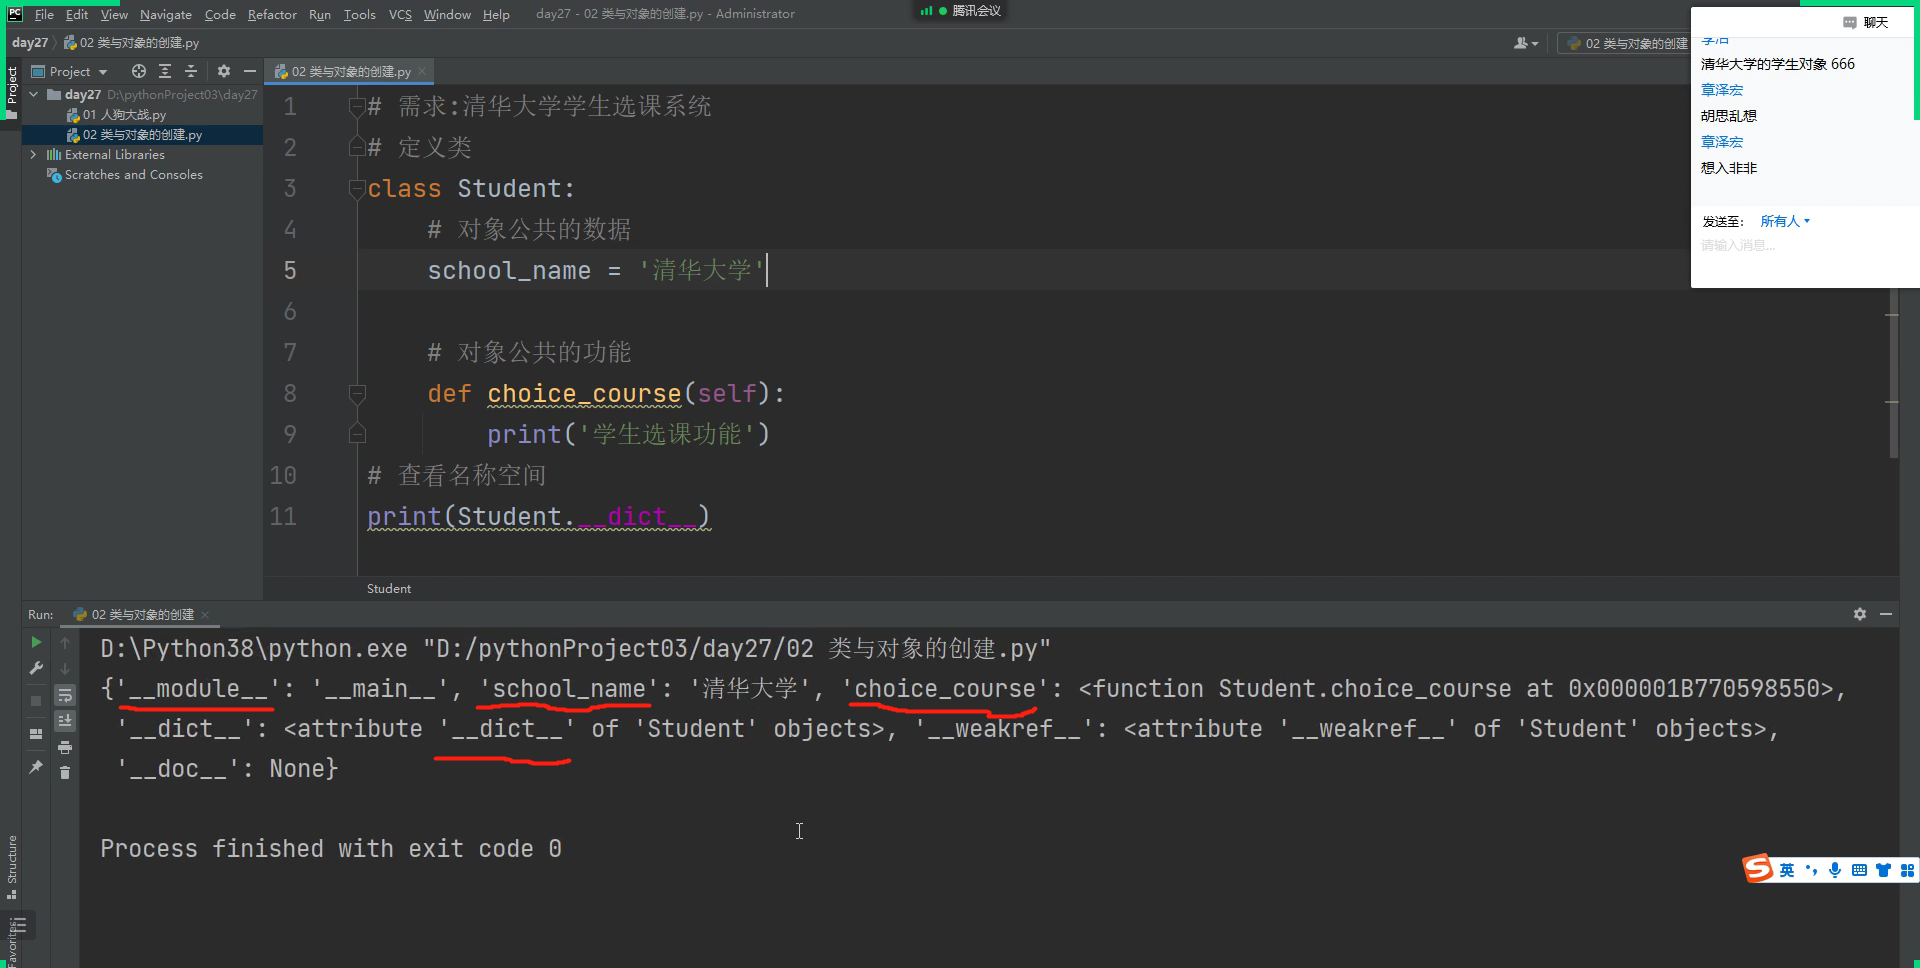
Task: Collapse code fold at line 1 comment
Action: coord(356,106)
